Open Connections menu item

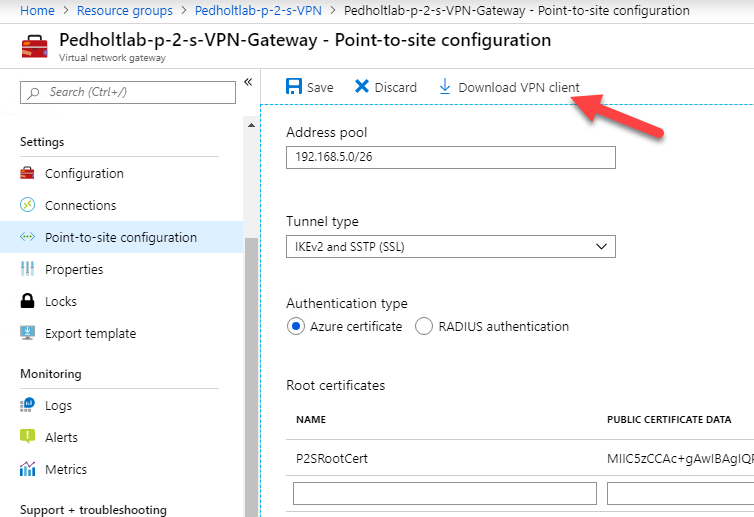pyautogui.click(x=81, y=205)
